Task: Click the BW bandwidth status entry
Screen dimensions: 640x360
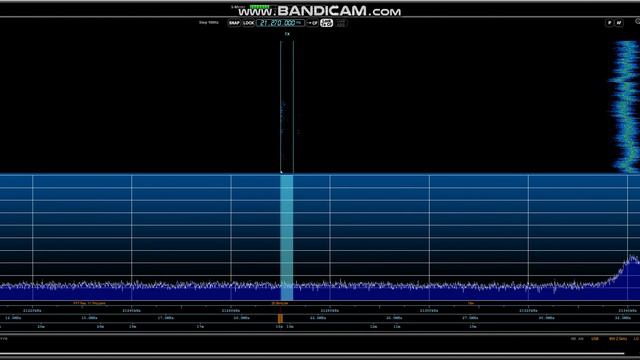Action: [618, 339]
